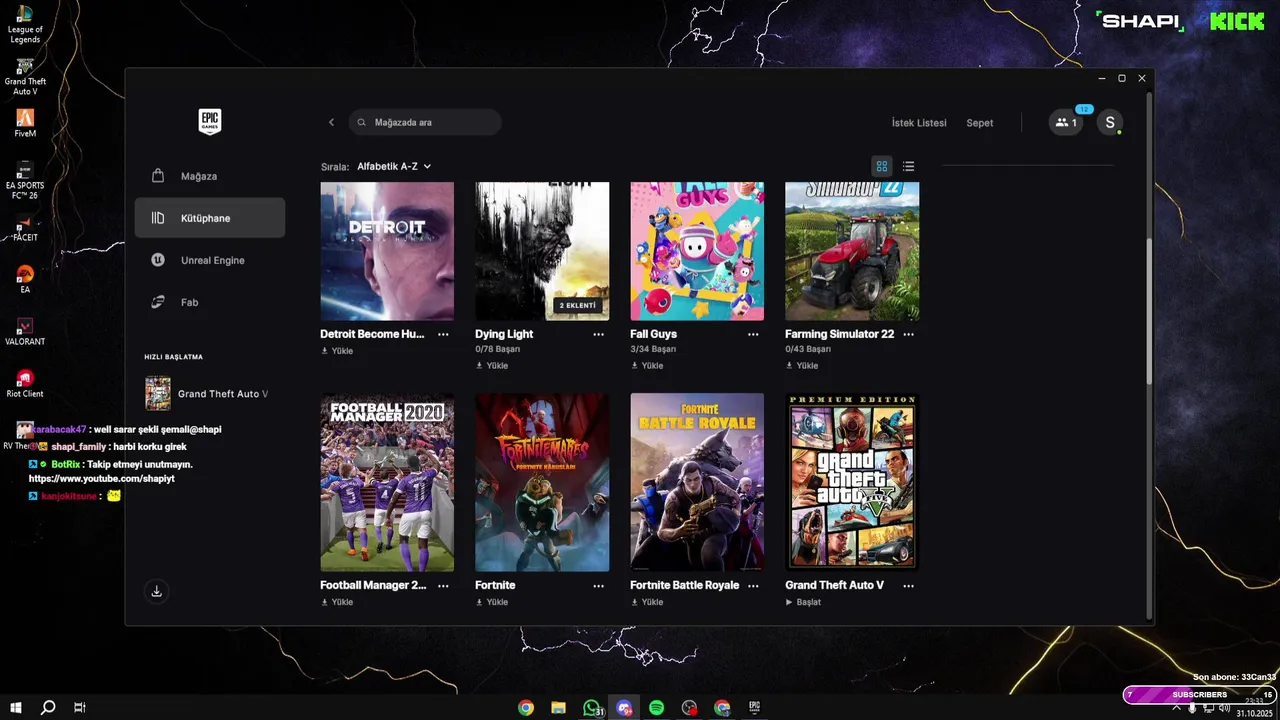Open Farming Simulator 22 cover thumbnail
The height and width of the screenshot is (720, 1280).
[x=852, y=251]
